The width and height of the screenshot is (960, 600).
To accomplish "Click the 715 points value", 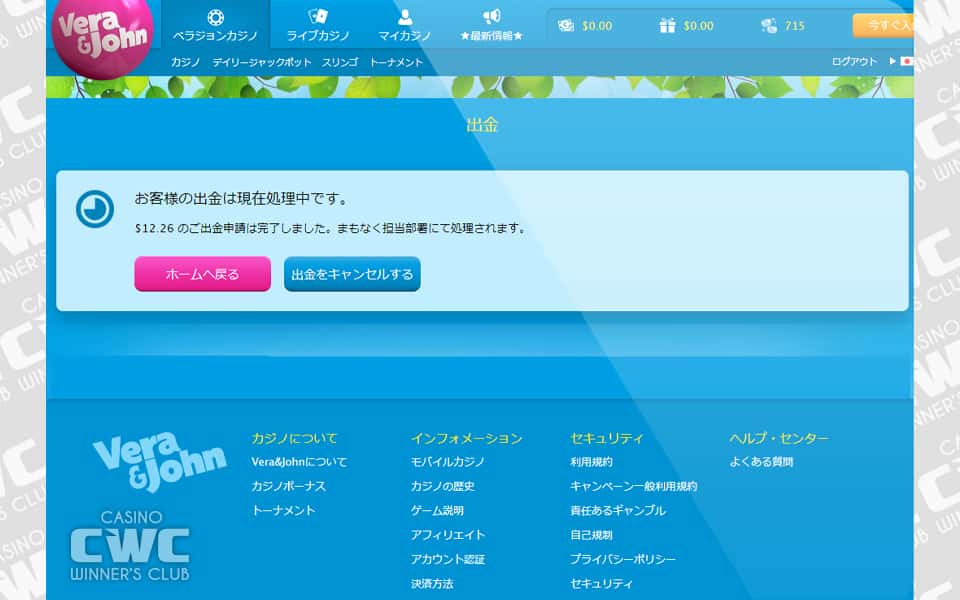I will point(795,26).
